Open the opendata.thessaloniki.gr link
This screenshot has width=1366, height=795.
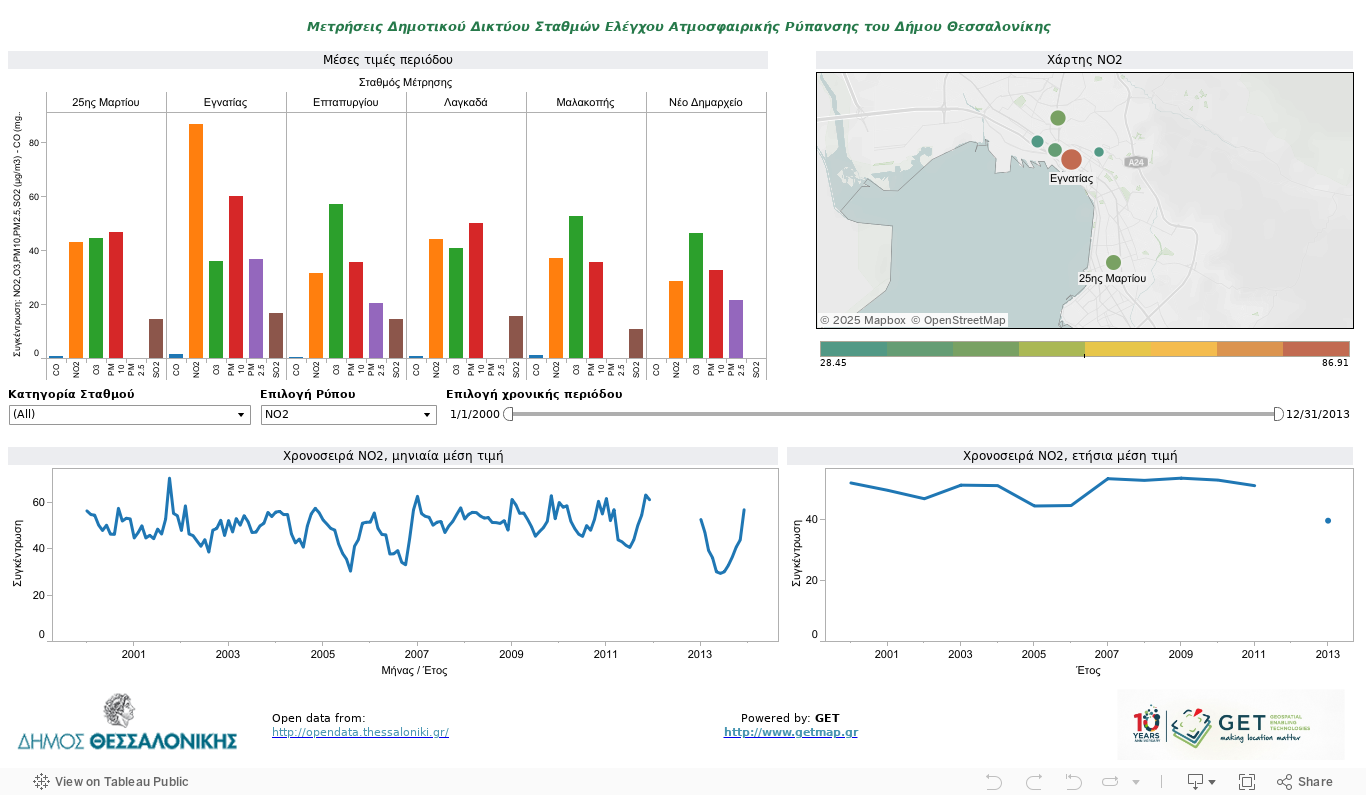[360, 732]
